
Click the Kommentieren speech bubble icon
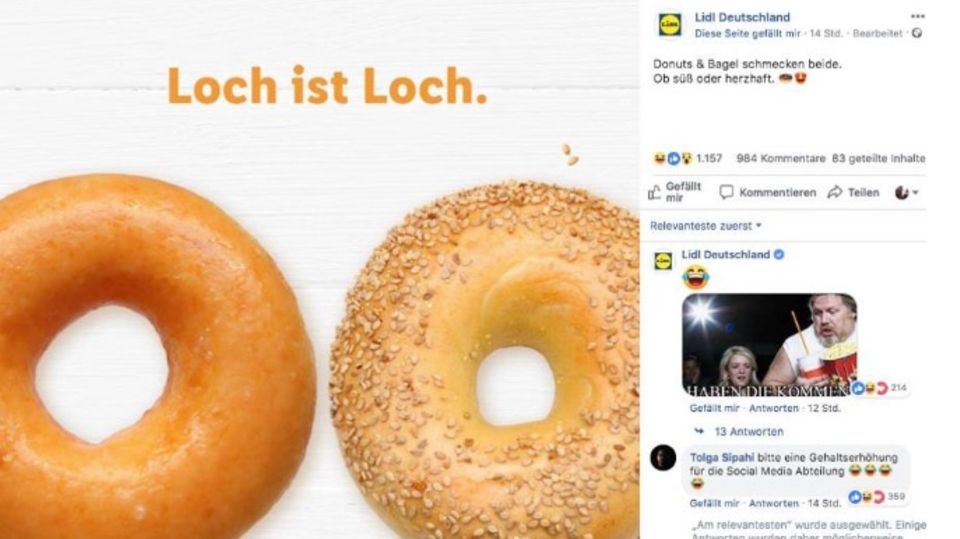726,192
